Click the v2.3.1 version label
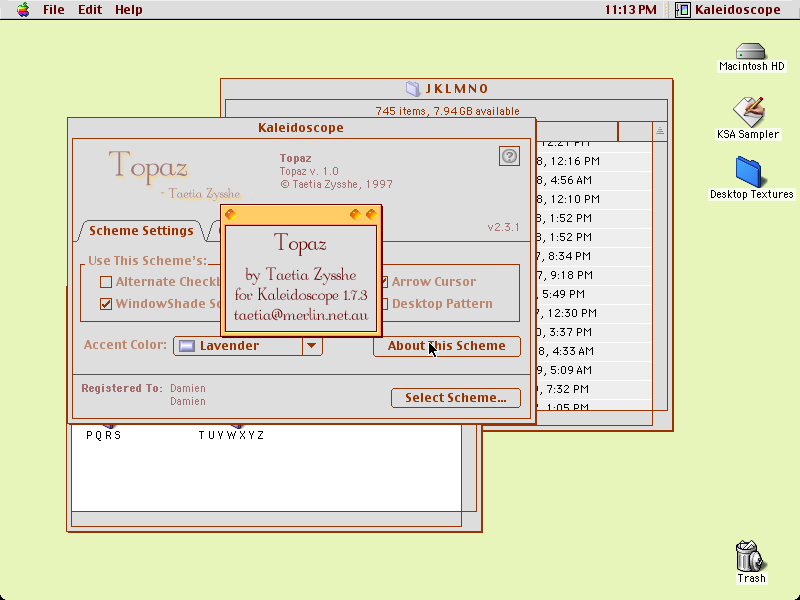800x600 pixels. (x=504, y=227)
